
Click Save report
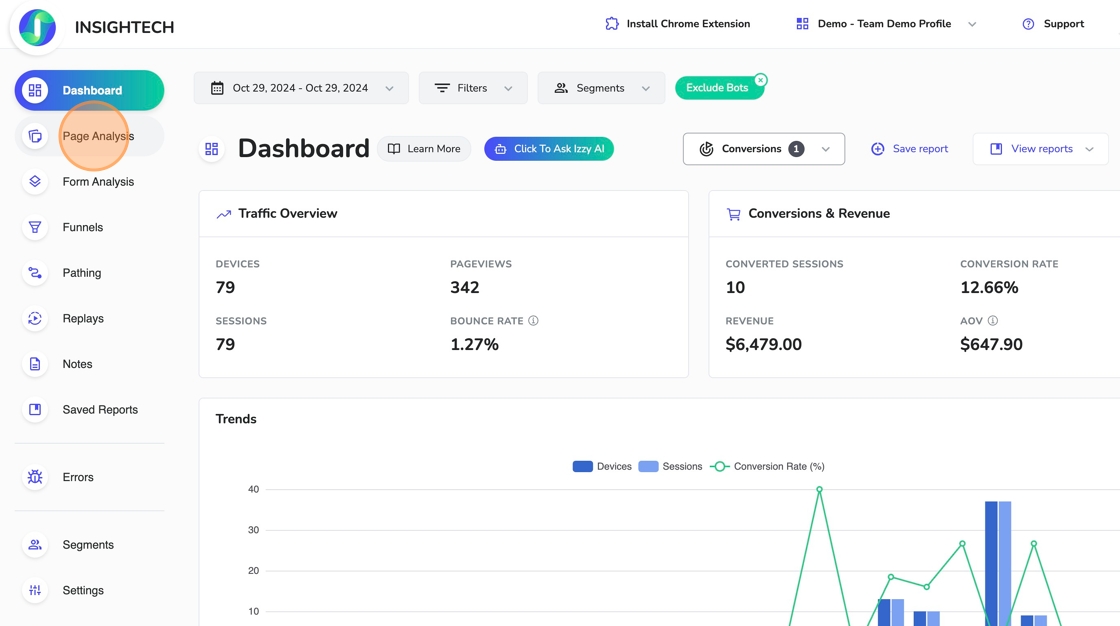point(909,149)
